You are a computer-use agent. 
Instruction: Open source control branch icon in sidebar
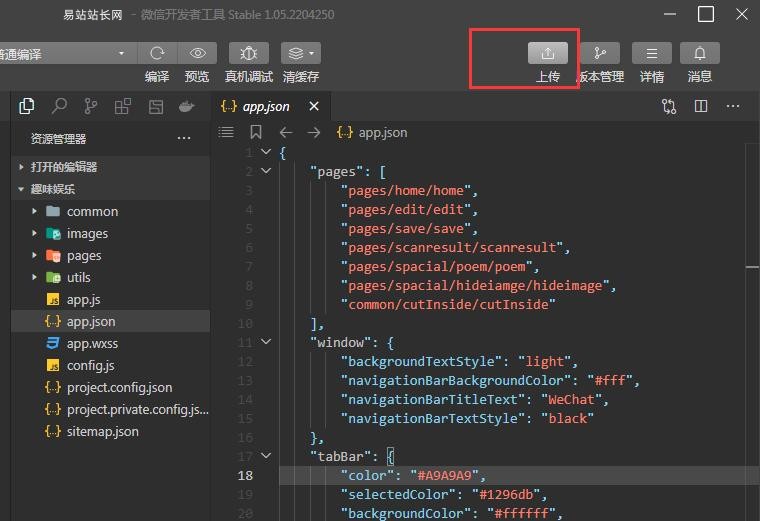tap(91, 106)
